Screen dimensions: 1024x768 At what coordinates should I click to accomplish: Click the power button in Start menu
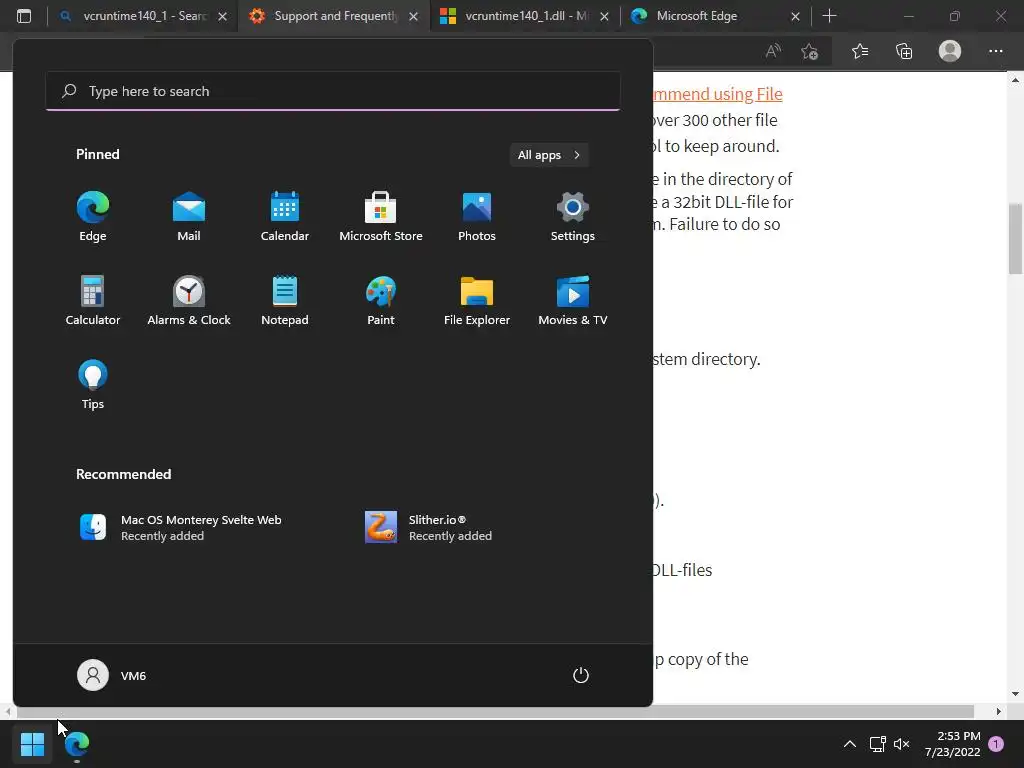point(581,675)
